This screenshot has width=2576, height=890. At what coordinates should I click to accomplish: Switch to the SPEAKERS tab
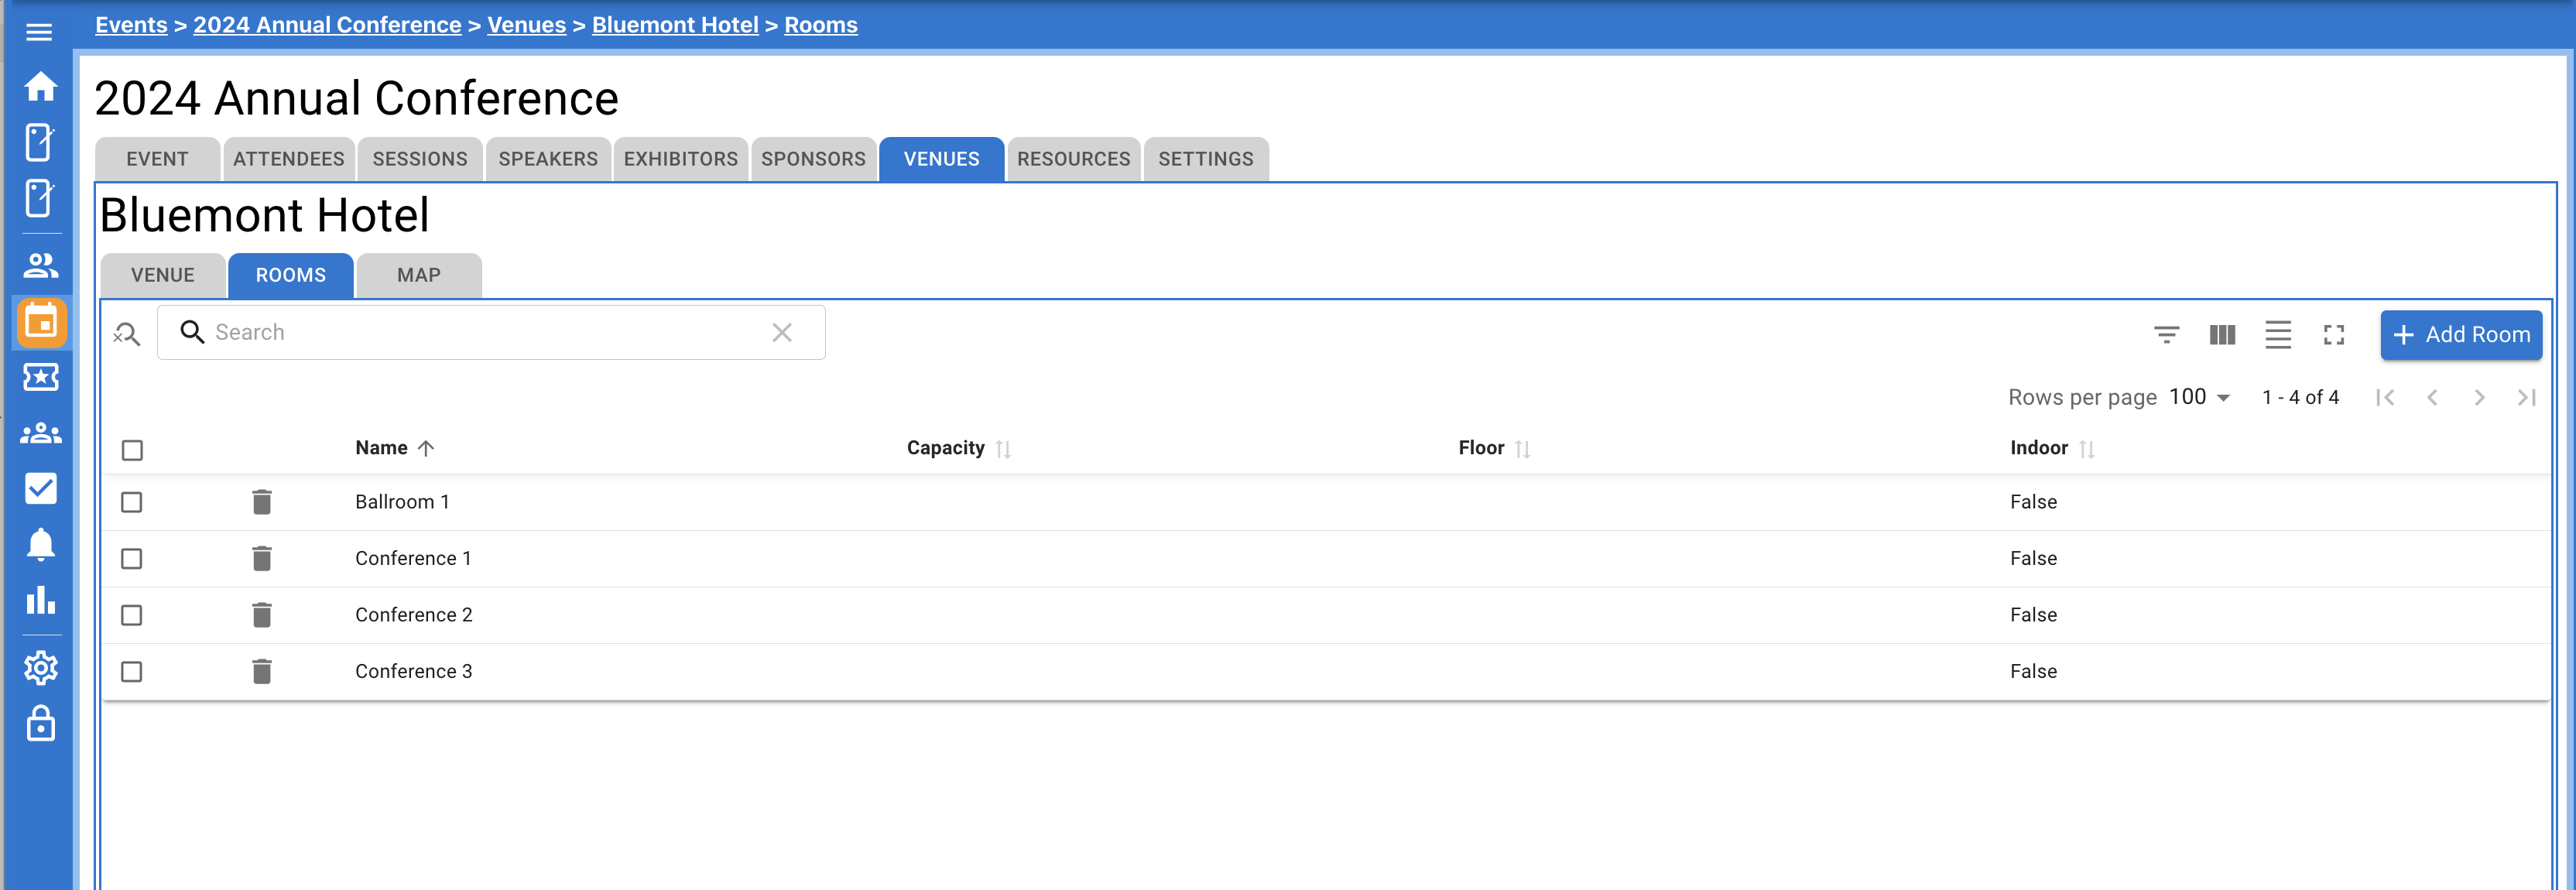tap(548, 158)
